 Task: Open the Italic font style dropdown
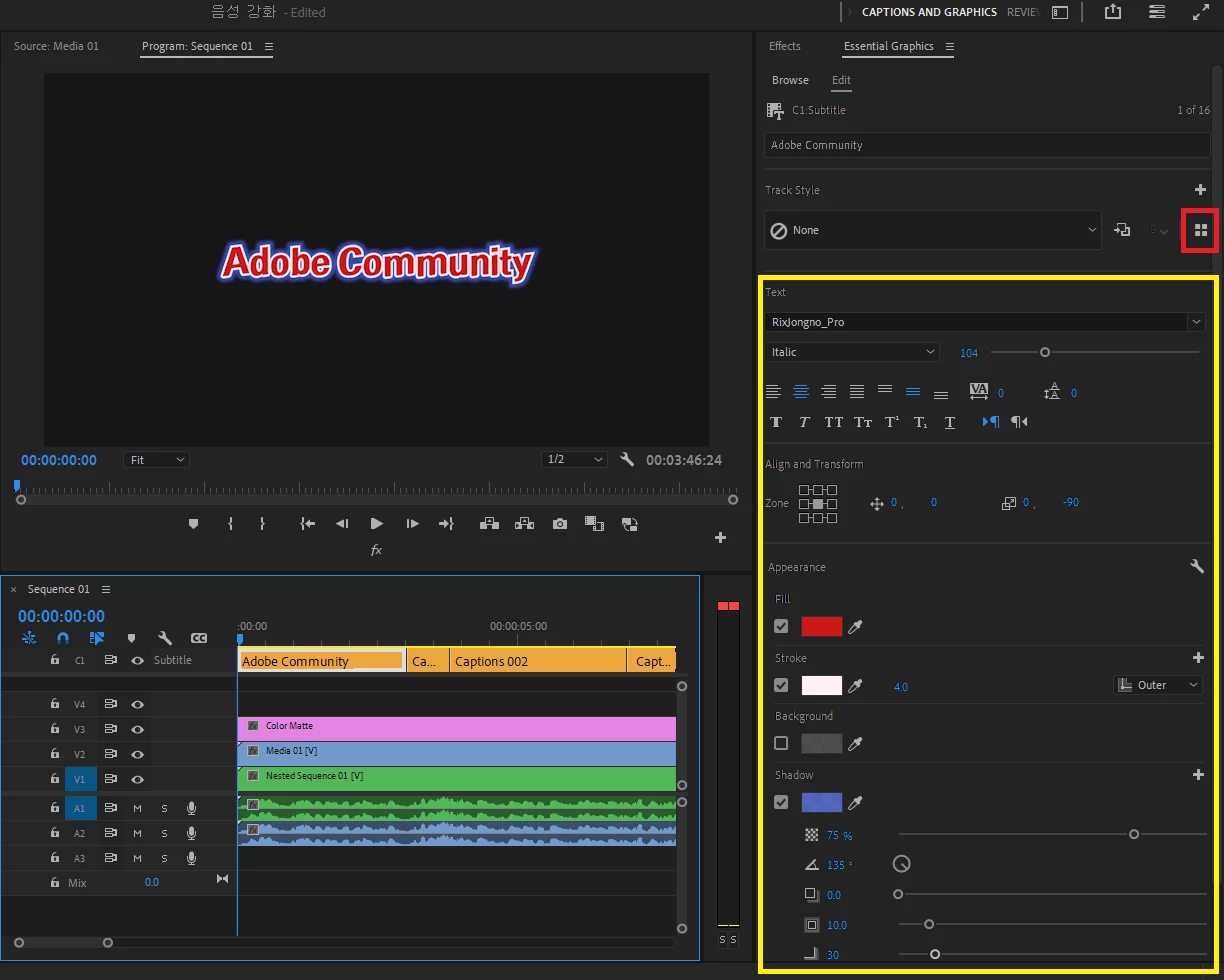[x=853, y=352]
